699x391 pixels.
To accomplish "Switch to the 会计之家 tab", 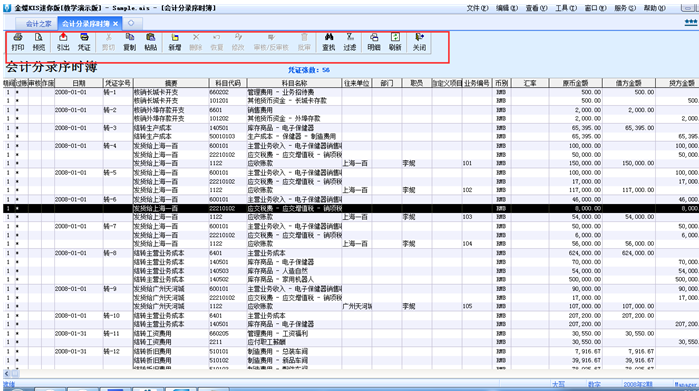I will [38, 24].
